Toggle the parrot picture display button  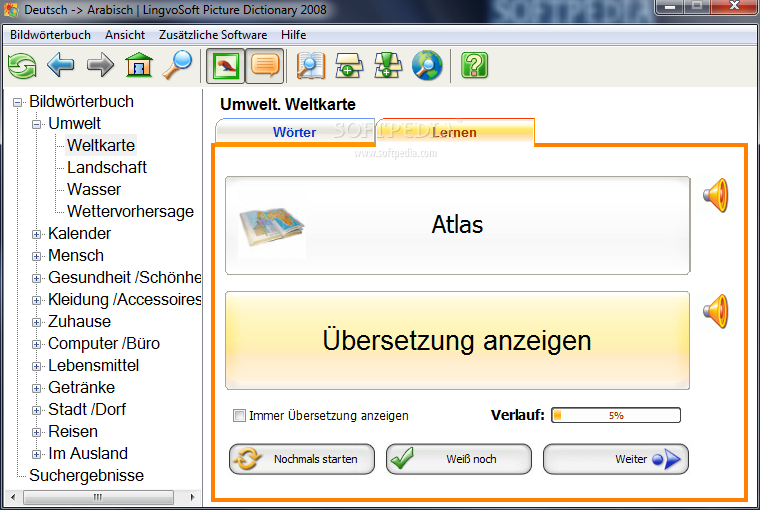coord(225,65)
